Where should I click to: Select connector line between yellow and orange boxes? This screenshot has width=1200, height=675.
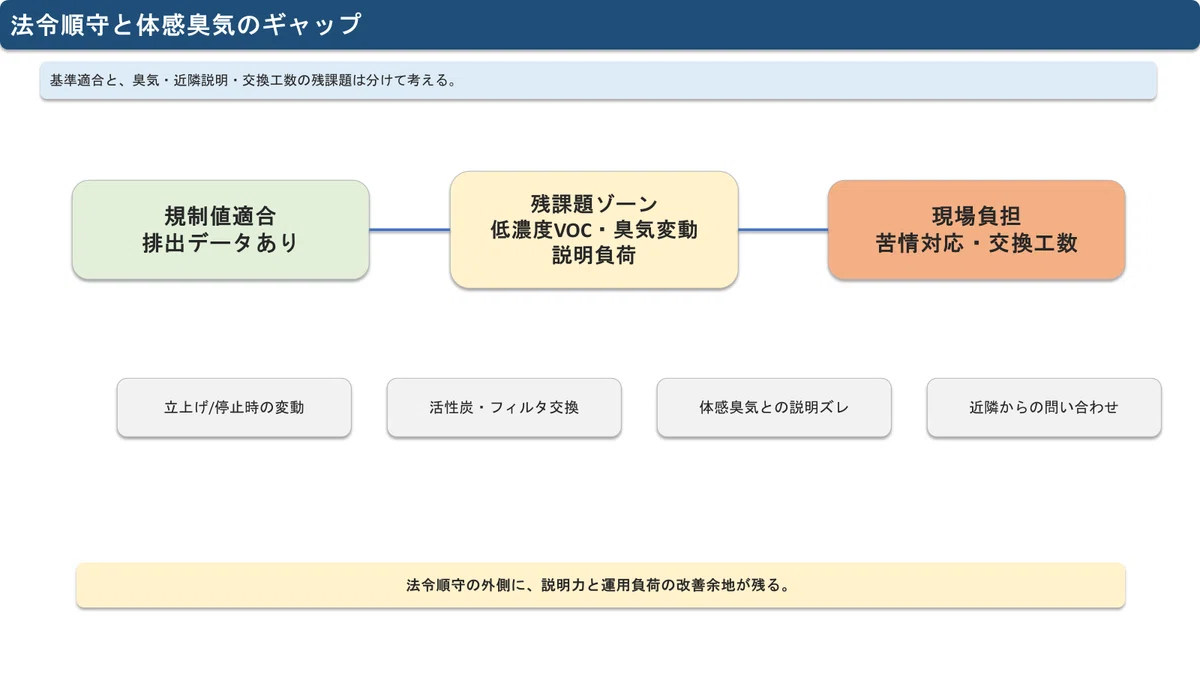(783, 230)
